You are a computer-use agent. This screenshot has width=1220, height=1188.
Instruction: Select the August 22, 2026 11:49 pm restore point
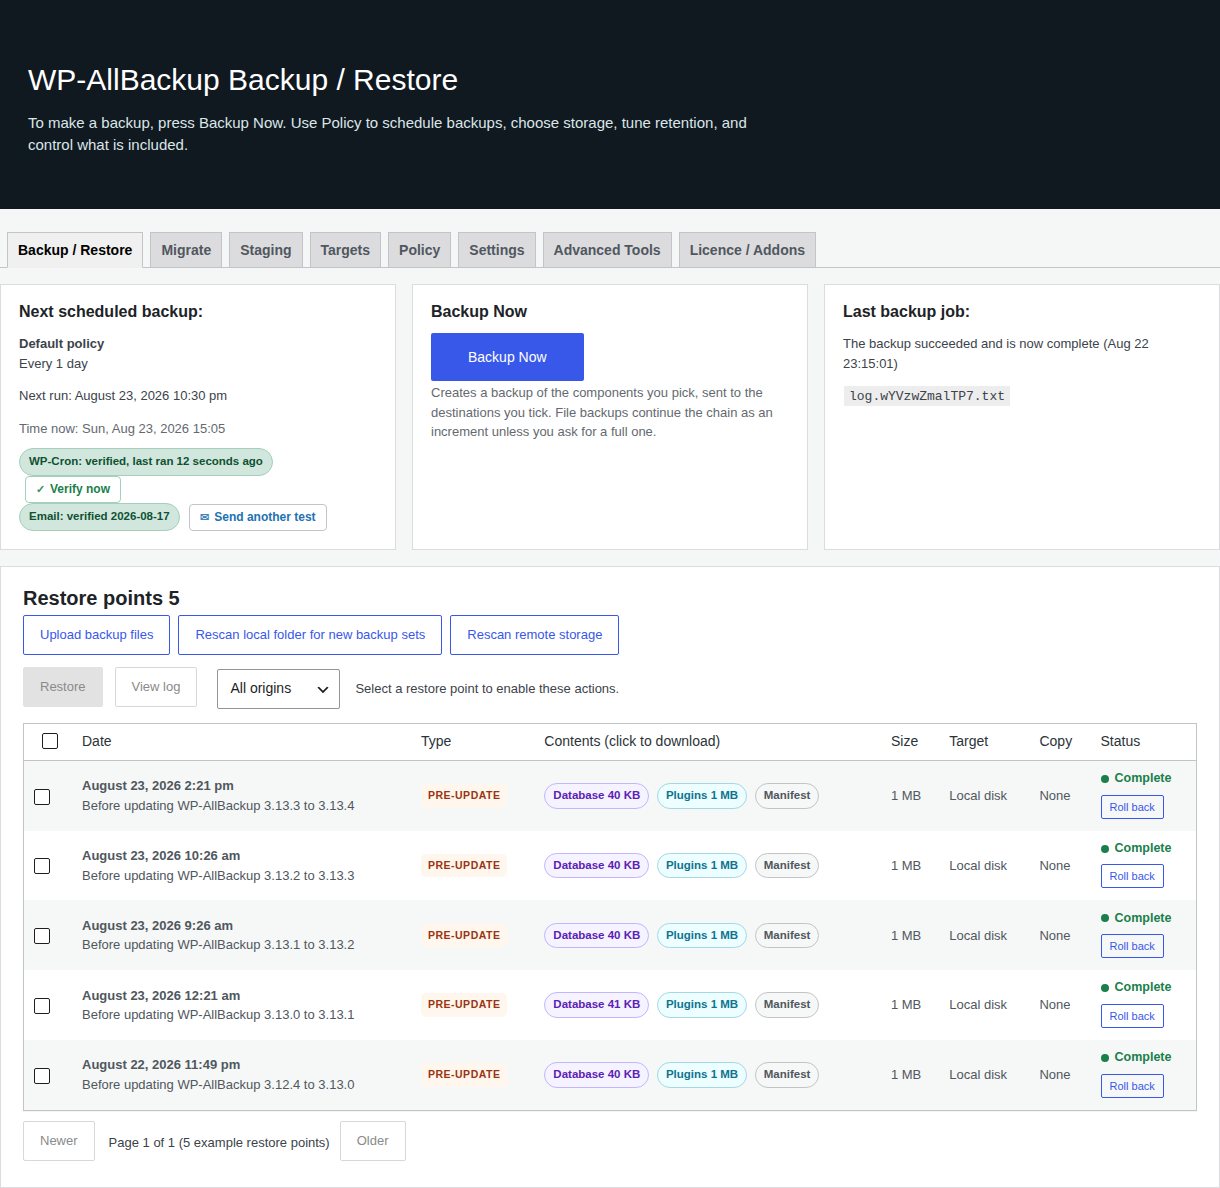click(x=42, y=1076)
